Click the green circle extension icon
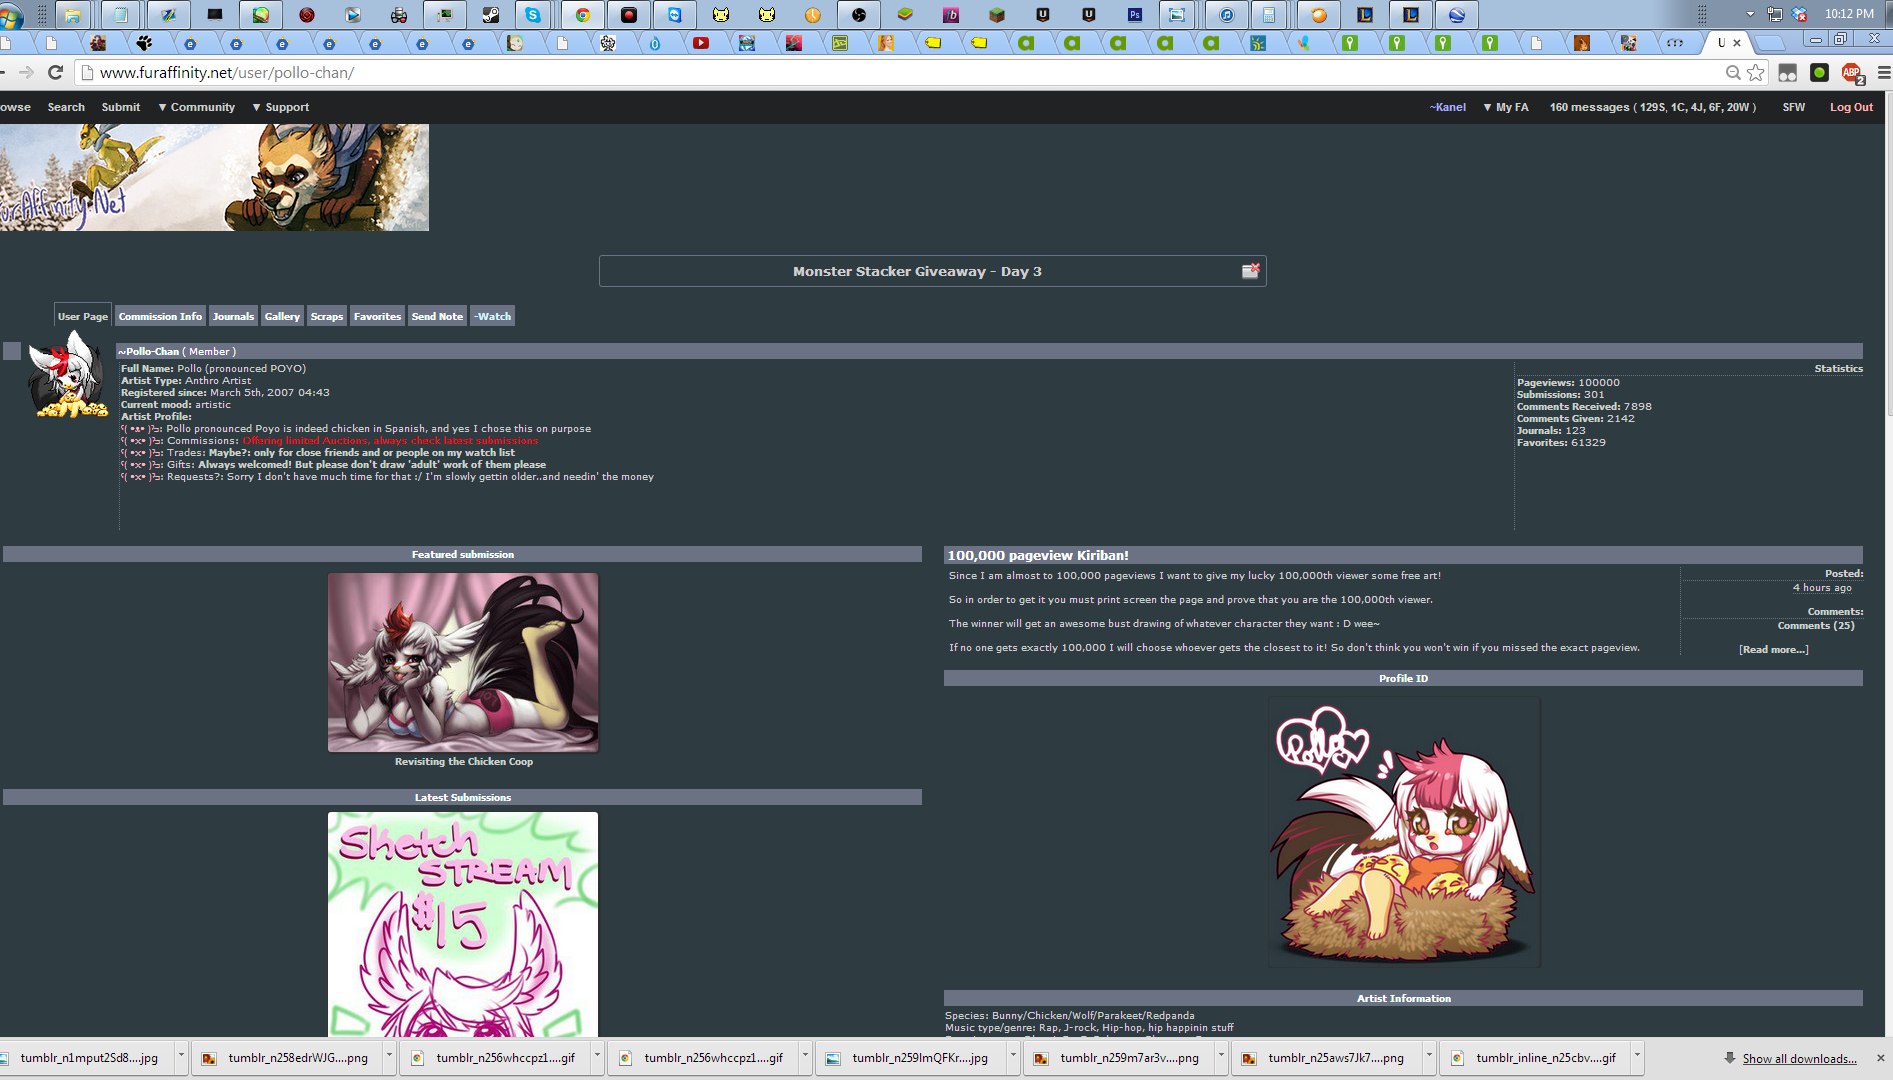 (1820, 73)
